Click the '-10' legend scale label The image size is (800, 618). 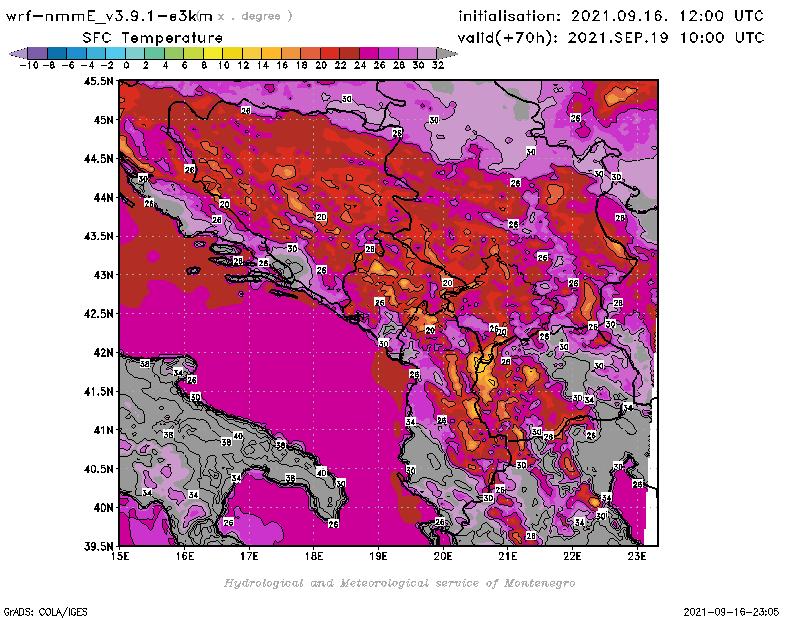click(29, 65)
